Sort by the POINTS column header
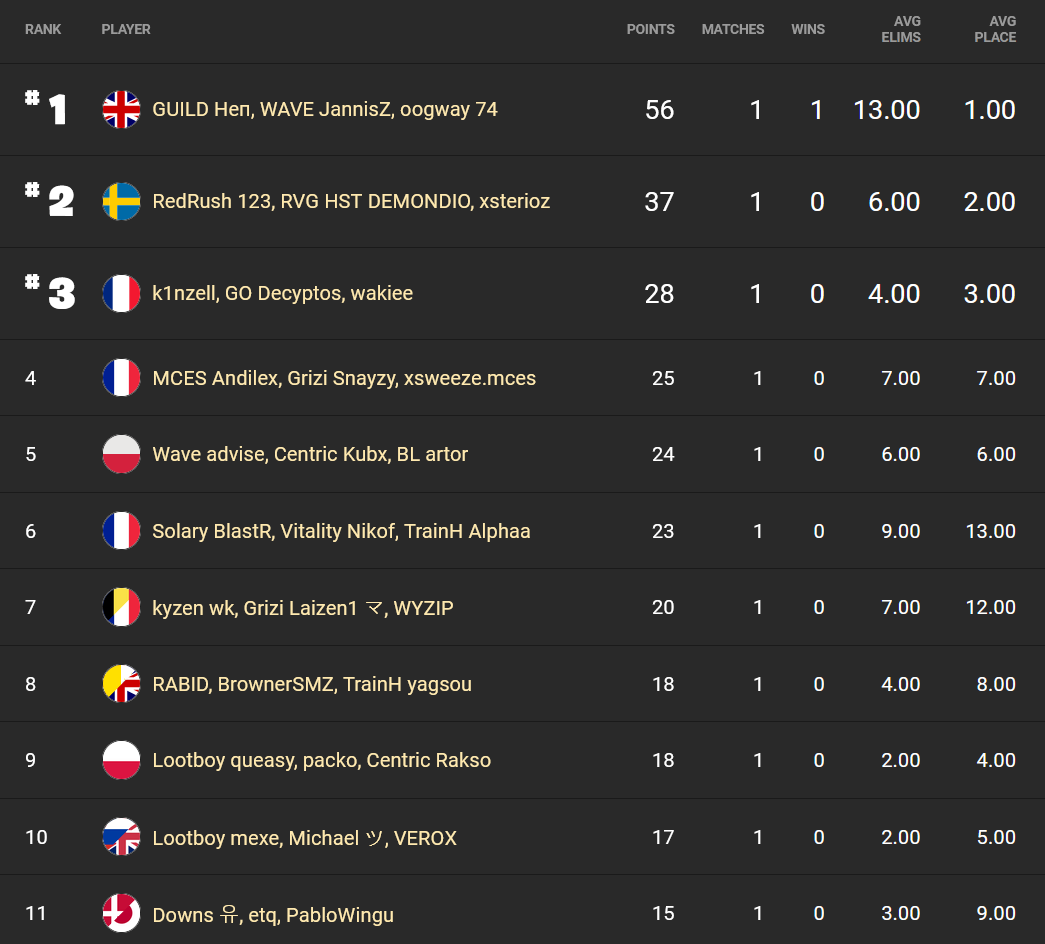 point(650,29)
